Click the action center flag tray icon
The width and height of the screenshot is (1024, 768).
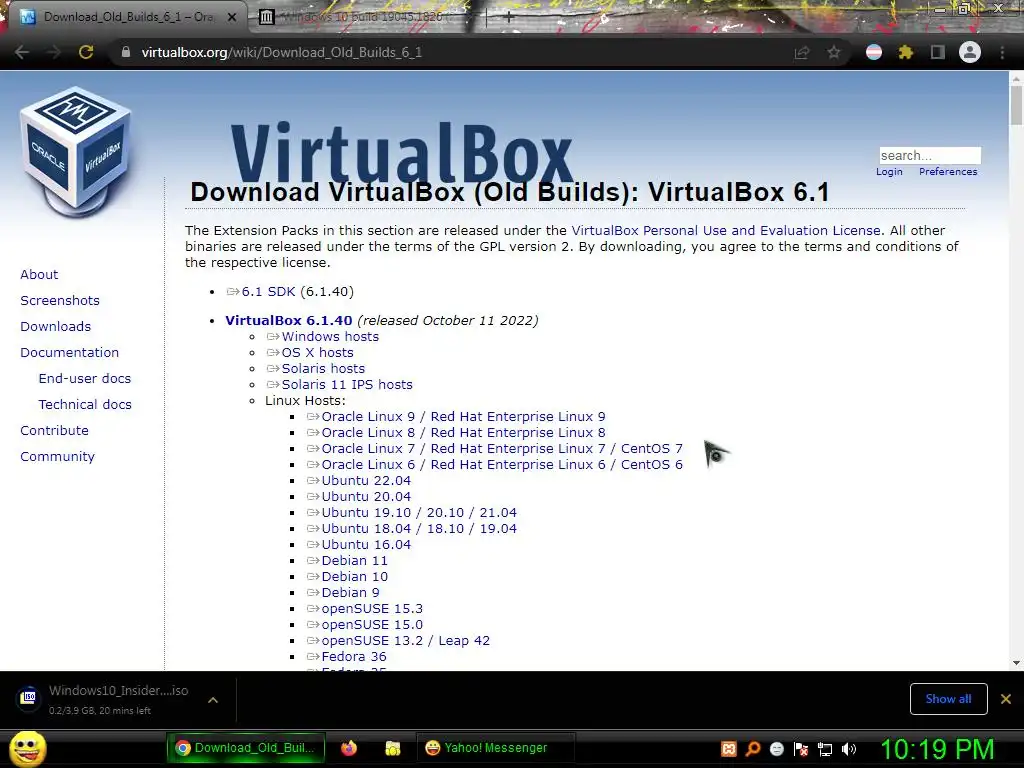[x=801, y=749]
